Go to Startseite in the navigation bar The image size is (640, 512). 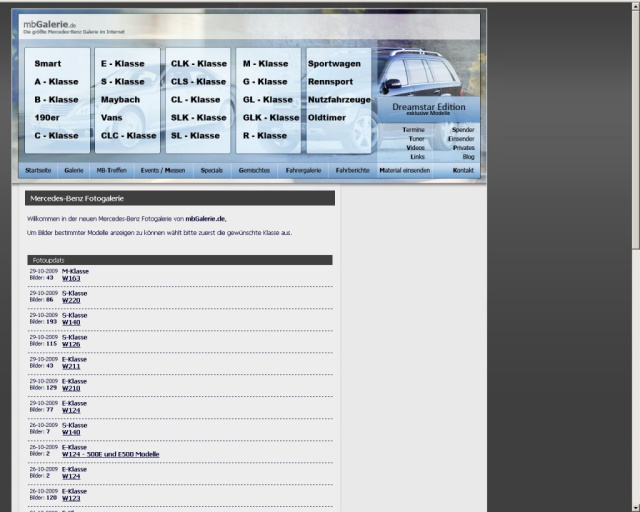click(38, 170)
